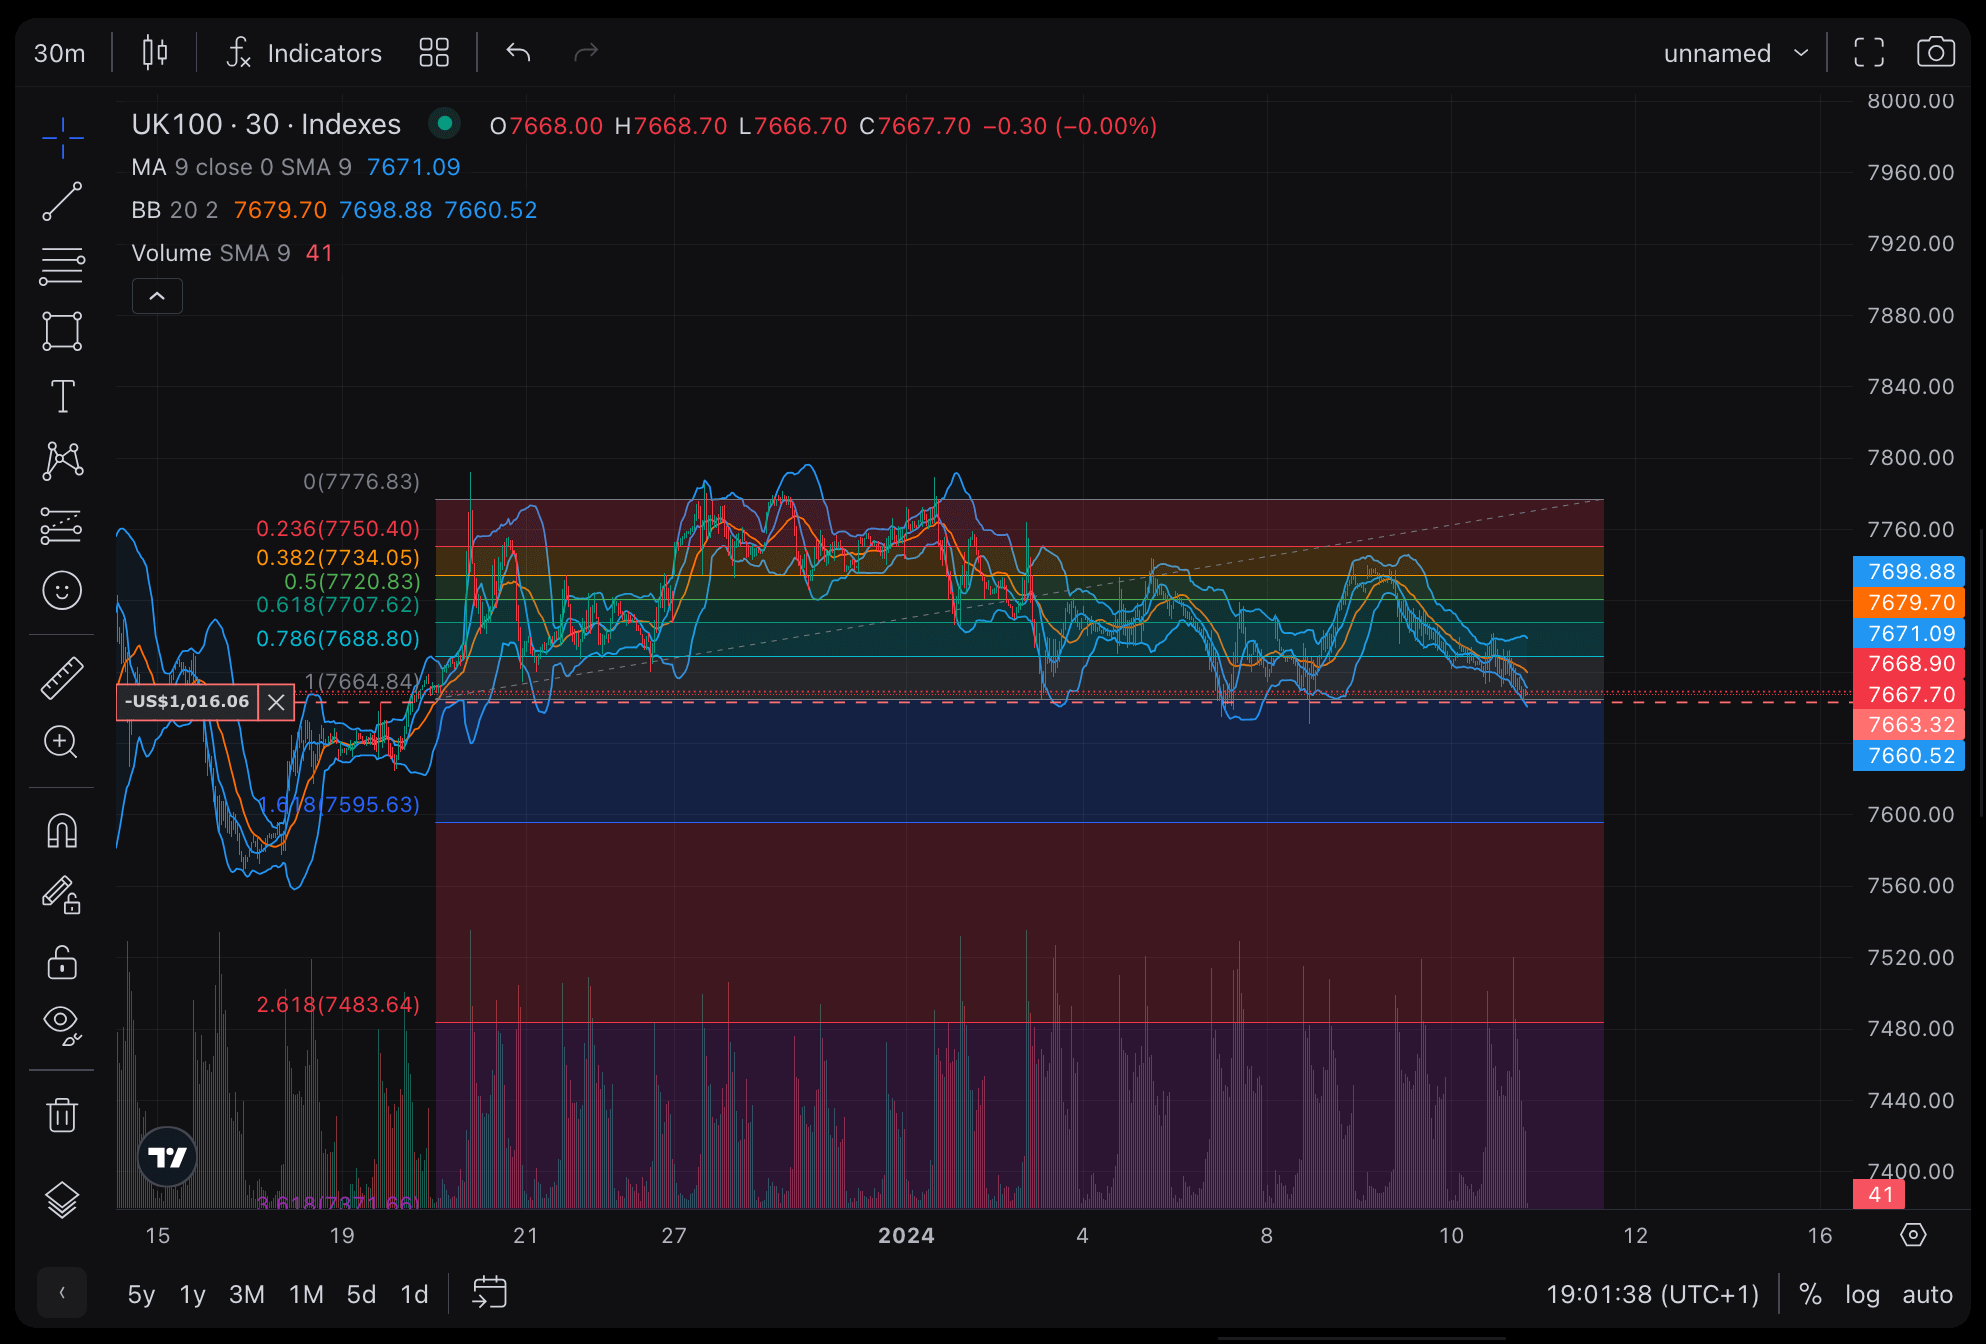Click the 2.618(7483.64) Fibonacci level label
This screenshot has width=1986, height=1344.
338,1005
